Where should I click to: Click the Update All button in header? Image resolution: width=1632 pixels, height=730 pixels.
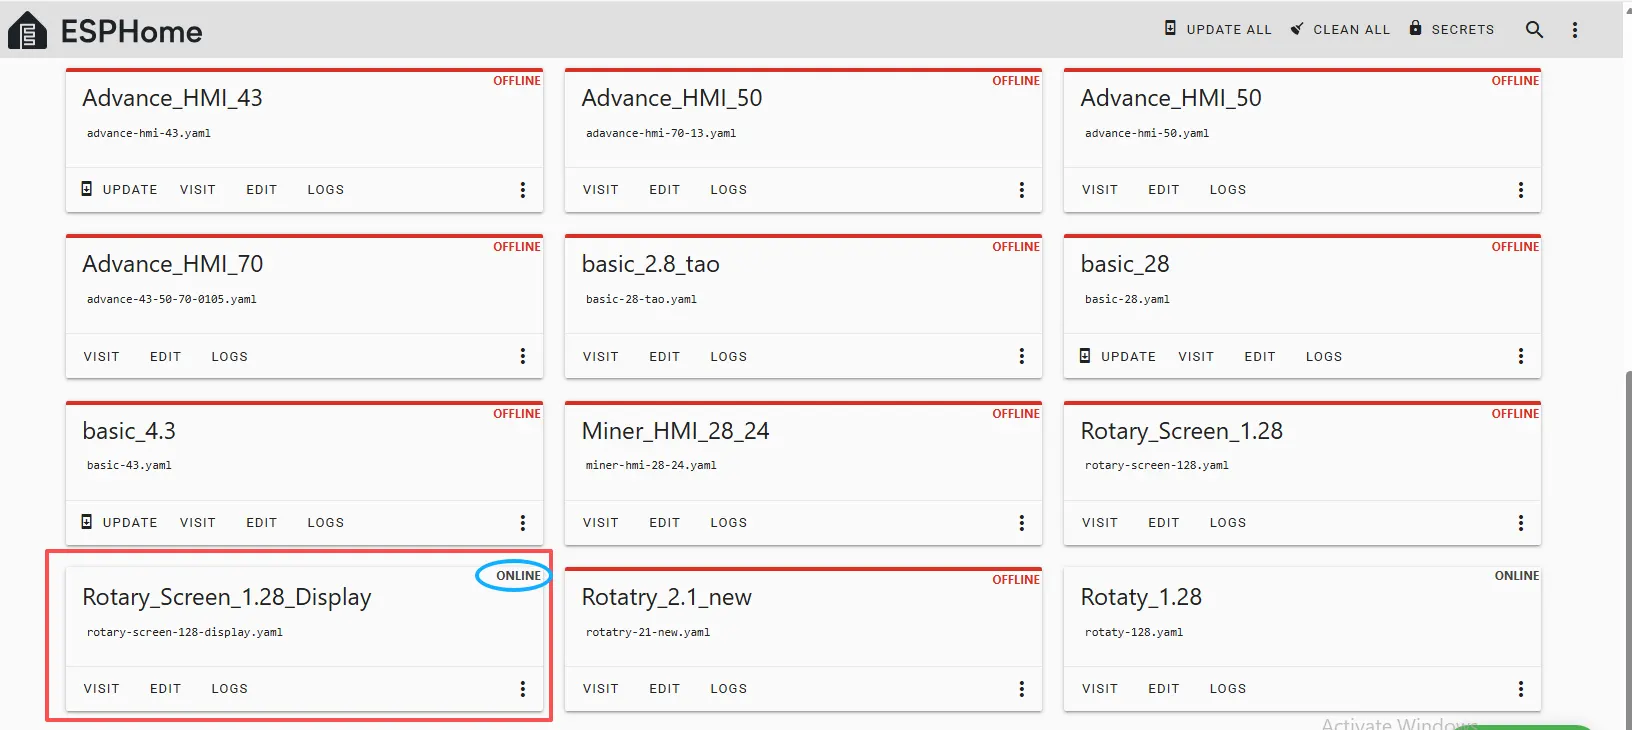click(x=1218, y=29)
